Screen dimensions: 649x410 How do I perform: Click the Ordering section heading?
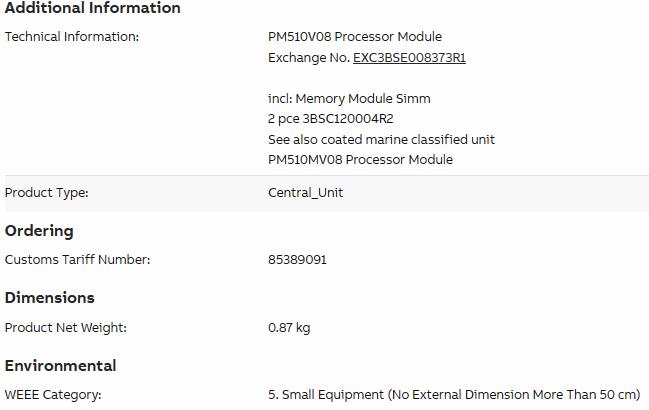[x=39, y=231]
